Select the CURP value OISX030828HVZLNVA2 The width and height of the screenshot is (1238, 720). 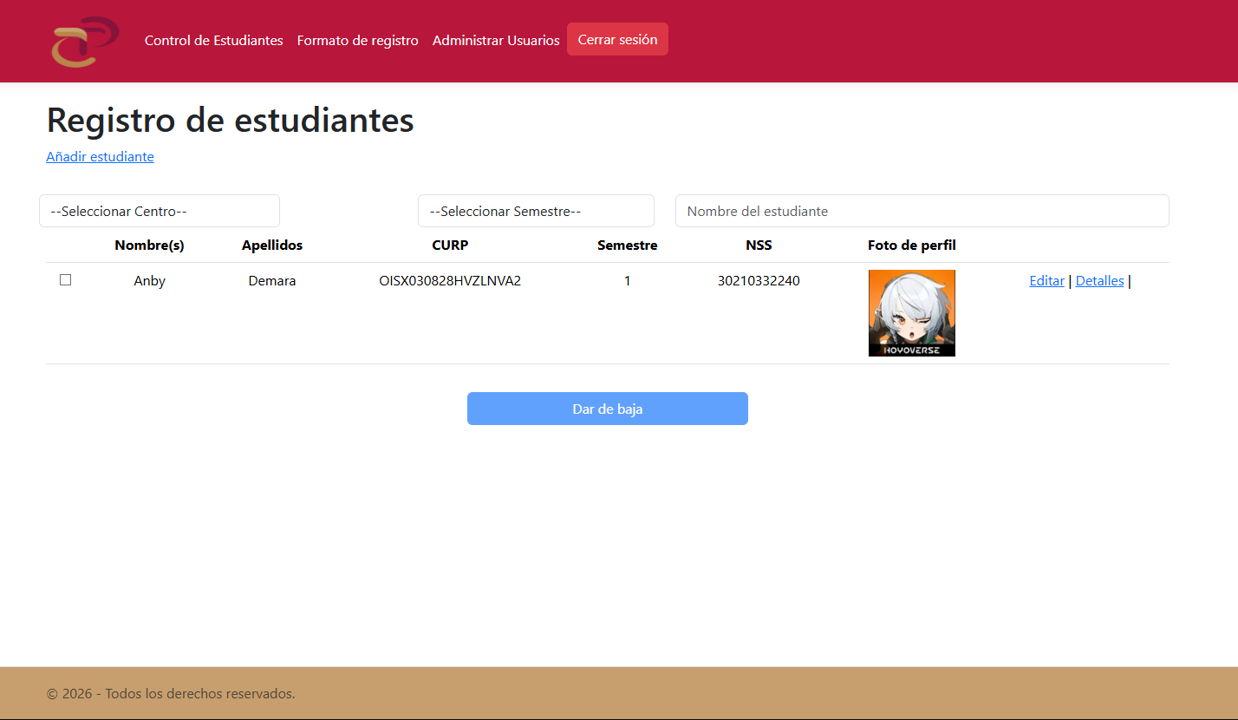(x=450, y=281)
